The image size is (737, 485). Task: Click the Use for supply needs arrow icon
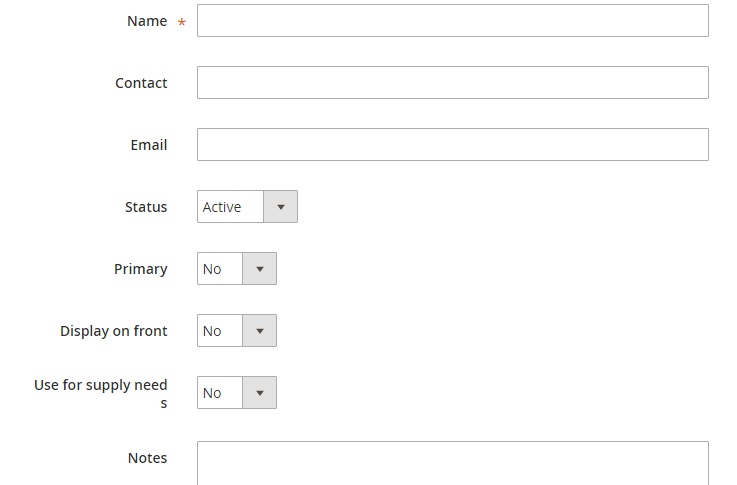pyautogui.click(x=259, y=393)
